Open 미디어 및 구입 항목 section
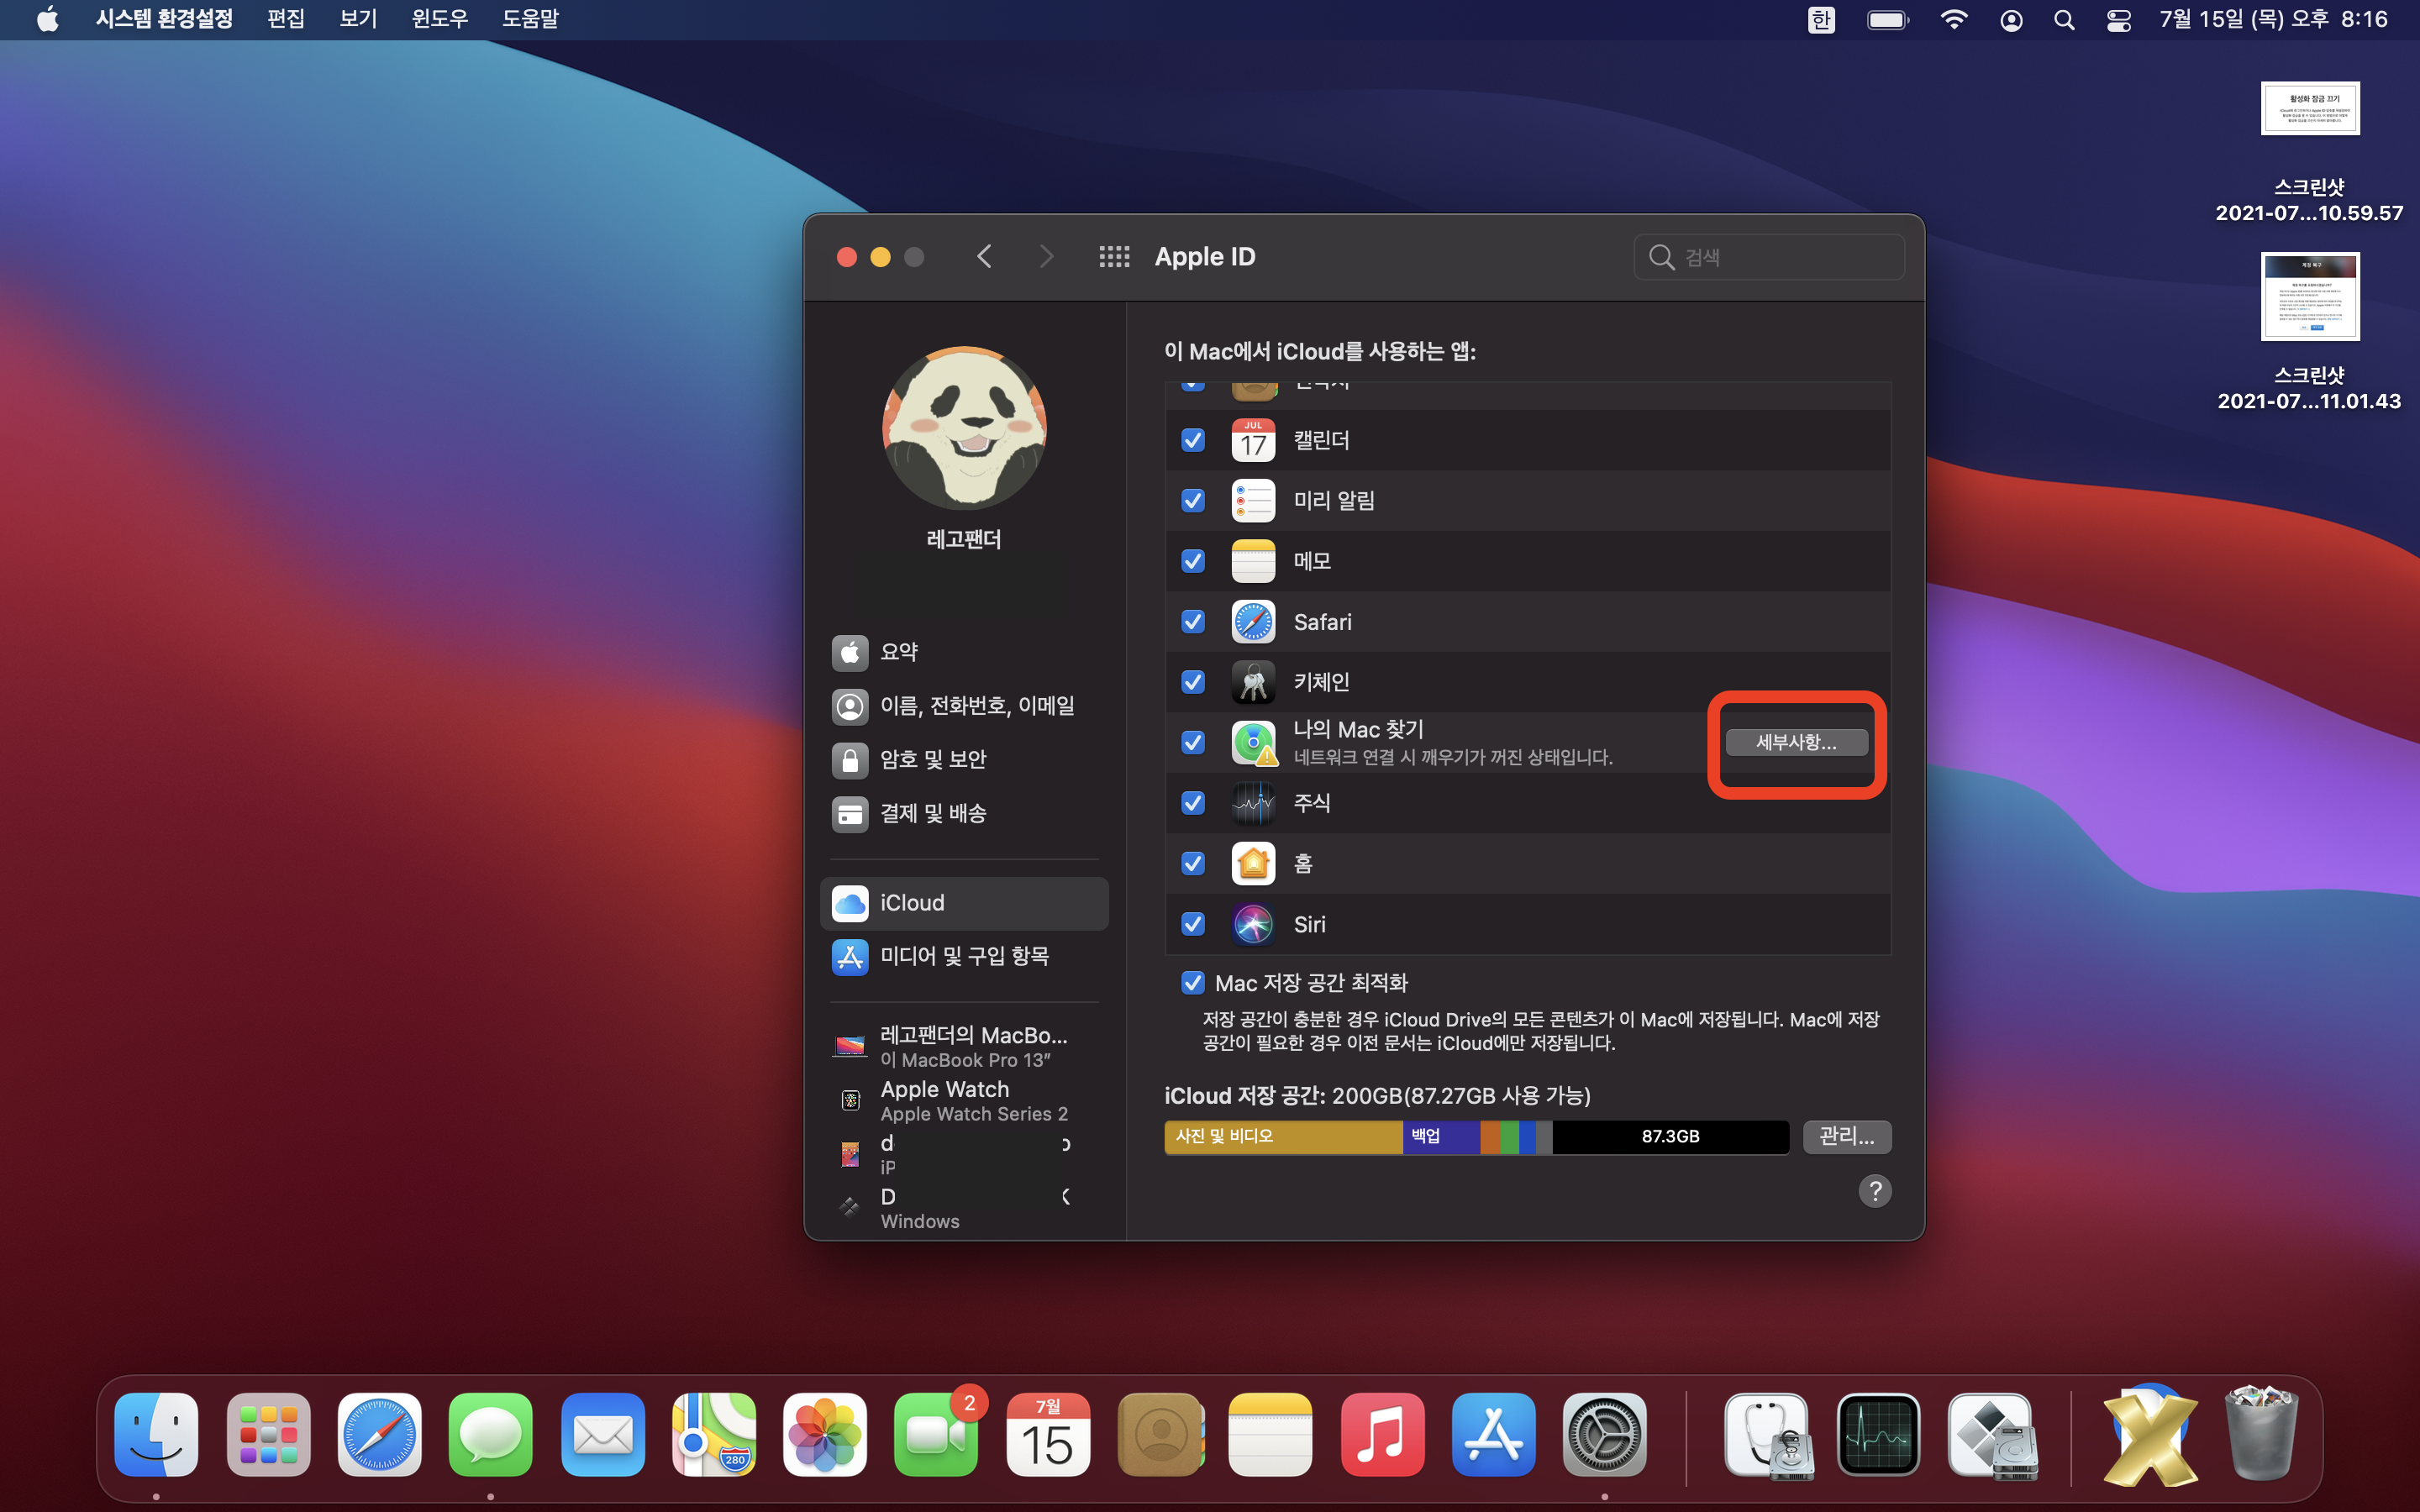2420x1512 pixels. (962, 956)
